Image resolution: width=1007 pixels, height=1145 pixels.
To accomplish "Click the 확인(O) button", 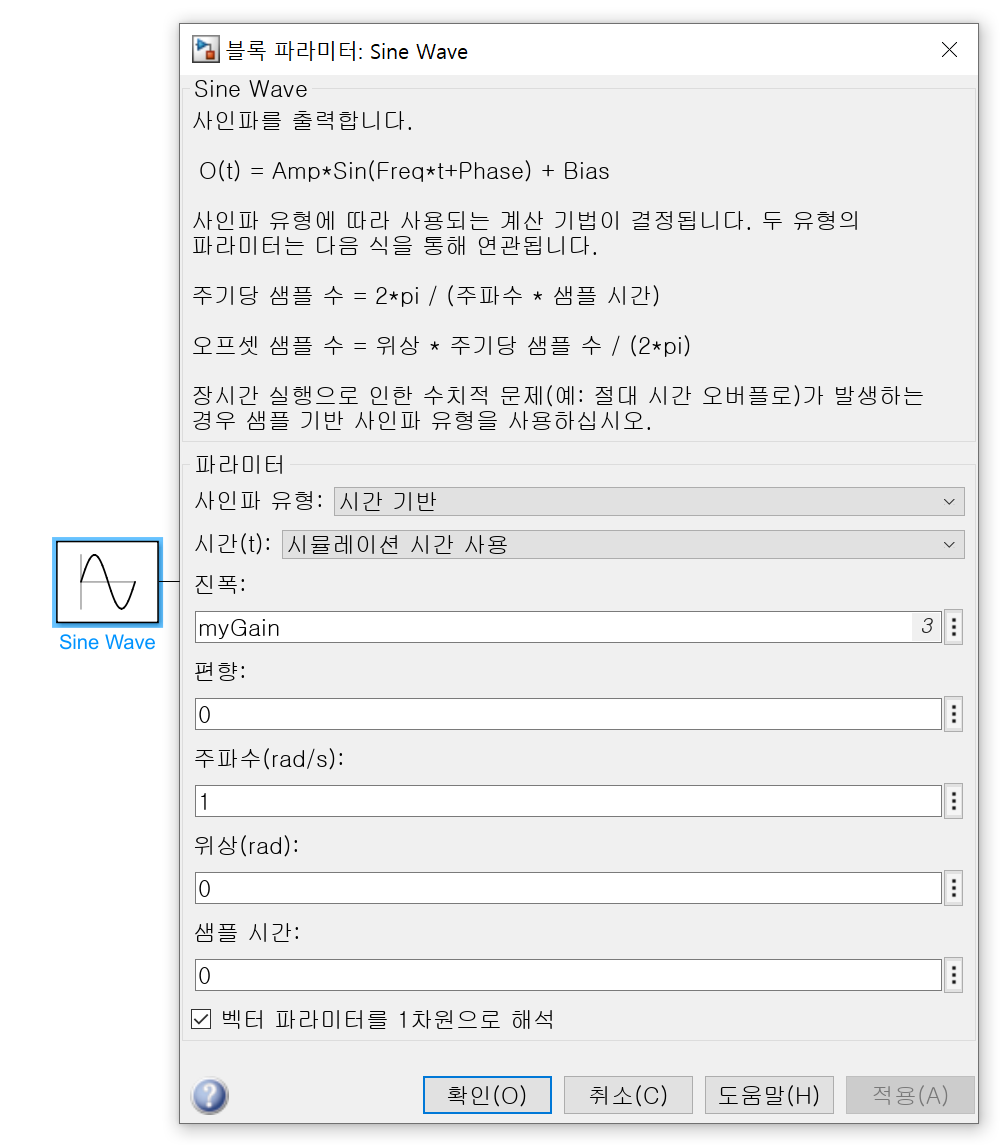I will click(487, 1094).
